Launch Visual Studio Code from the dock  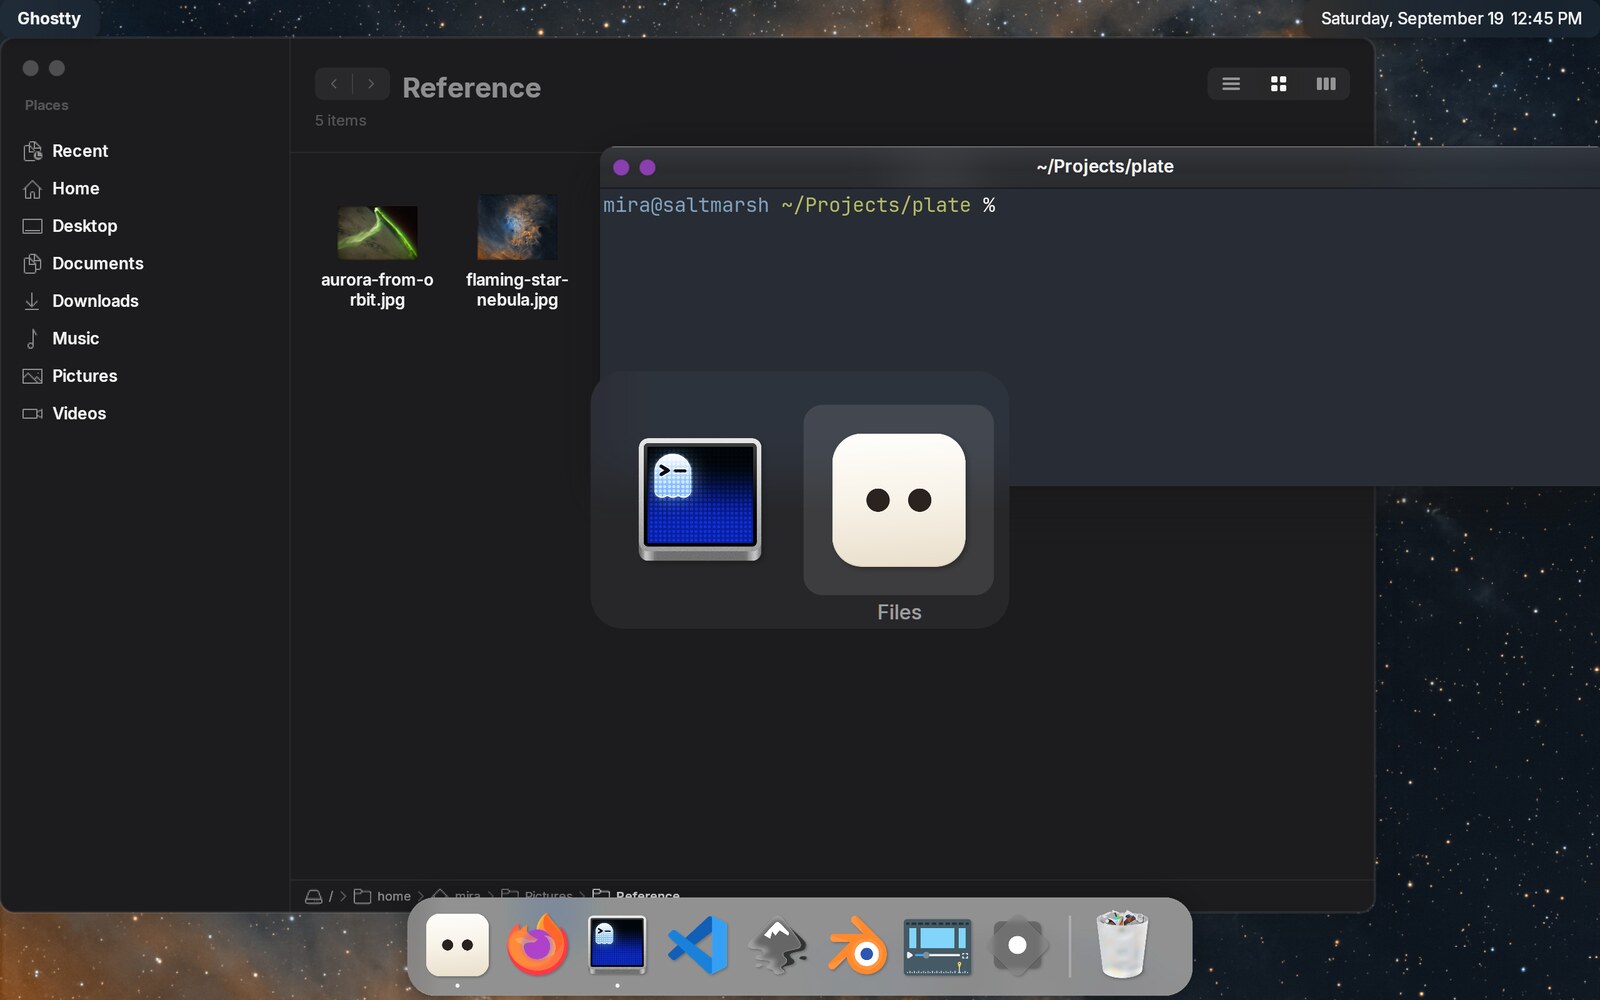(697, 945)
